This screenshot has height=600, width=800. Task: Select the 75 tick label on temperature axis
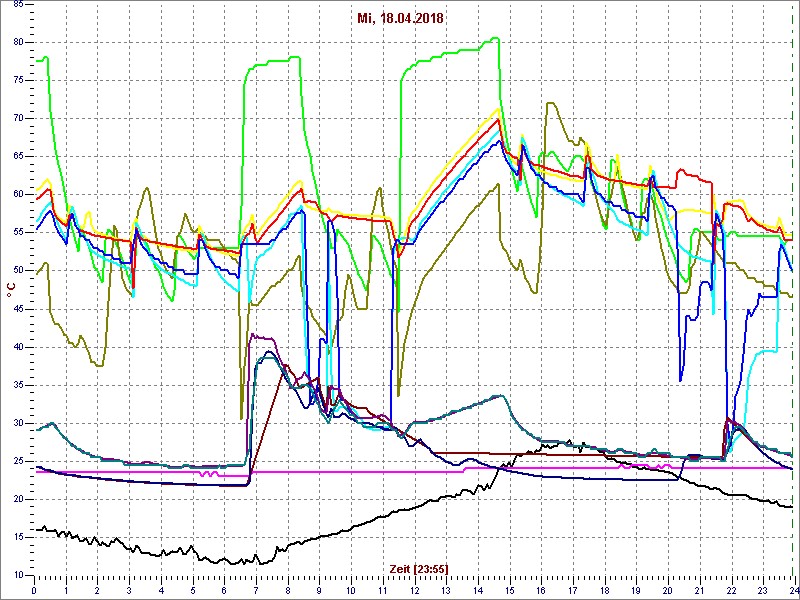[17, 81]
